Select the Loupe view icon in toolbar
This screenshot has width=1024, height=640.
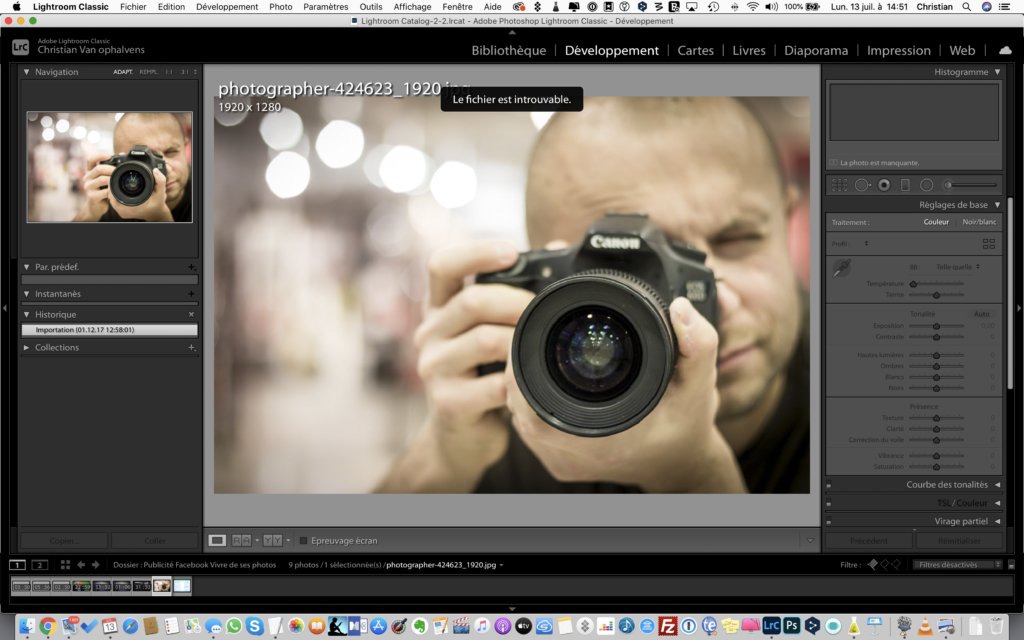[217, 541]
